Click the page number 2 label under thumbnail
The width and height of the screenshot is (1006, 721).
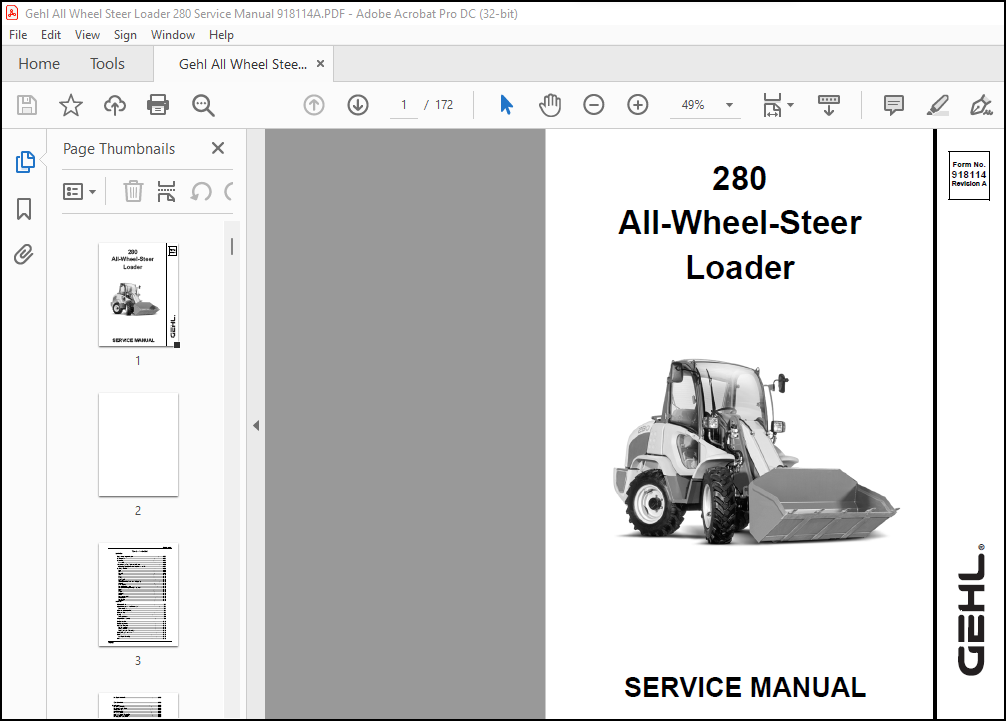pyautogui.click(x=138, y=511)
